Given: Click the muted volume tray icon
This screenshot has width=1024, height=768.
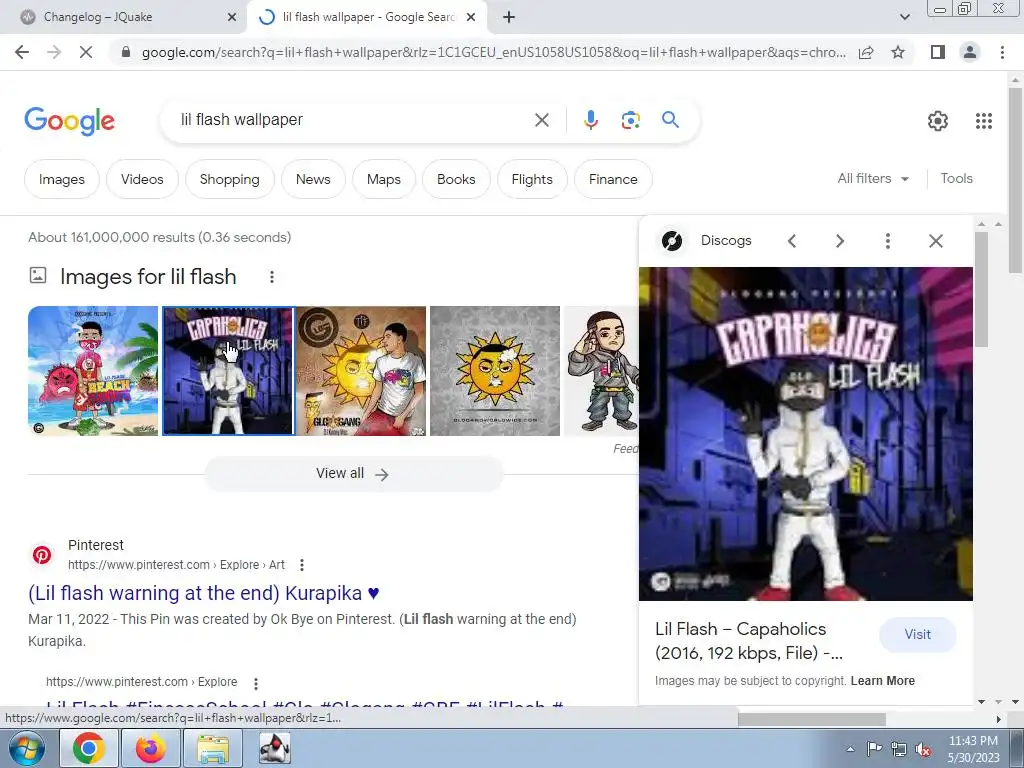Looking at the screenshot, I should click(923, 749).
